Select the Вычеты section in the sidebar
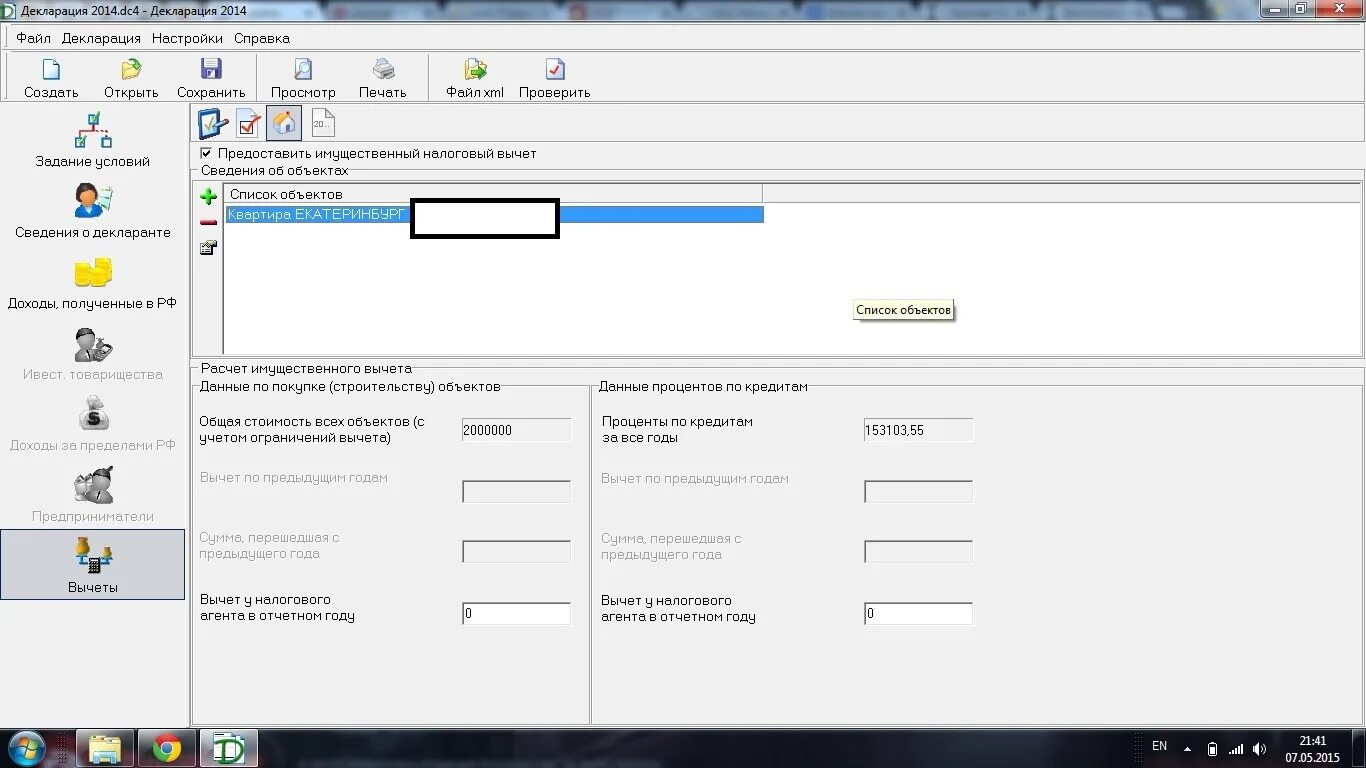The height and width of the screenshot is (768, 1366). point(93,565)
